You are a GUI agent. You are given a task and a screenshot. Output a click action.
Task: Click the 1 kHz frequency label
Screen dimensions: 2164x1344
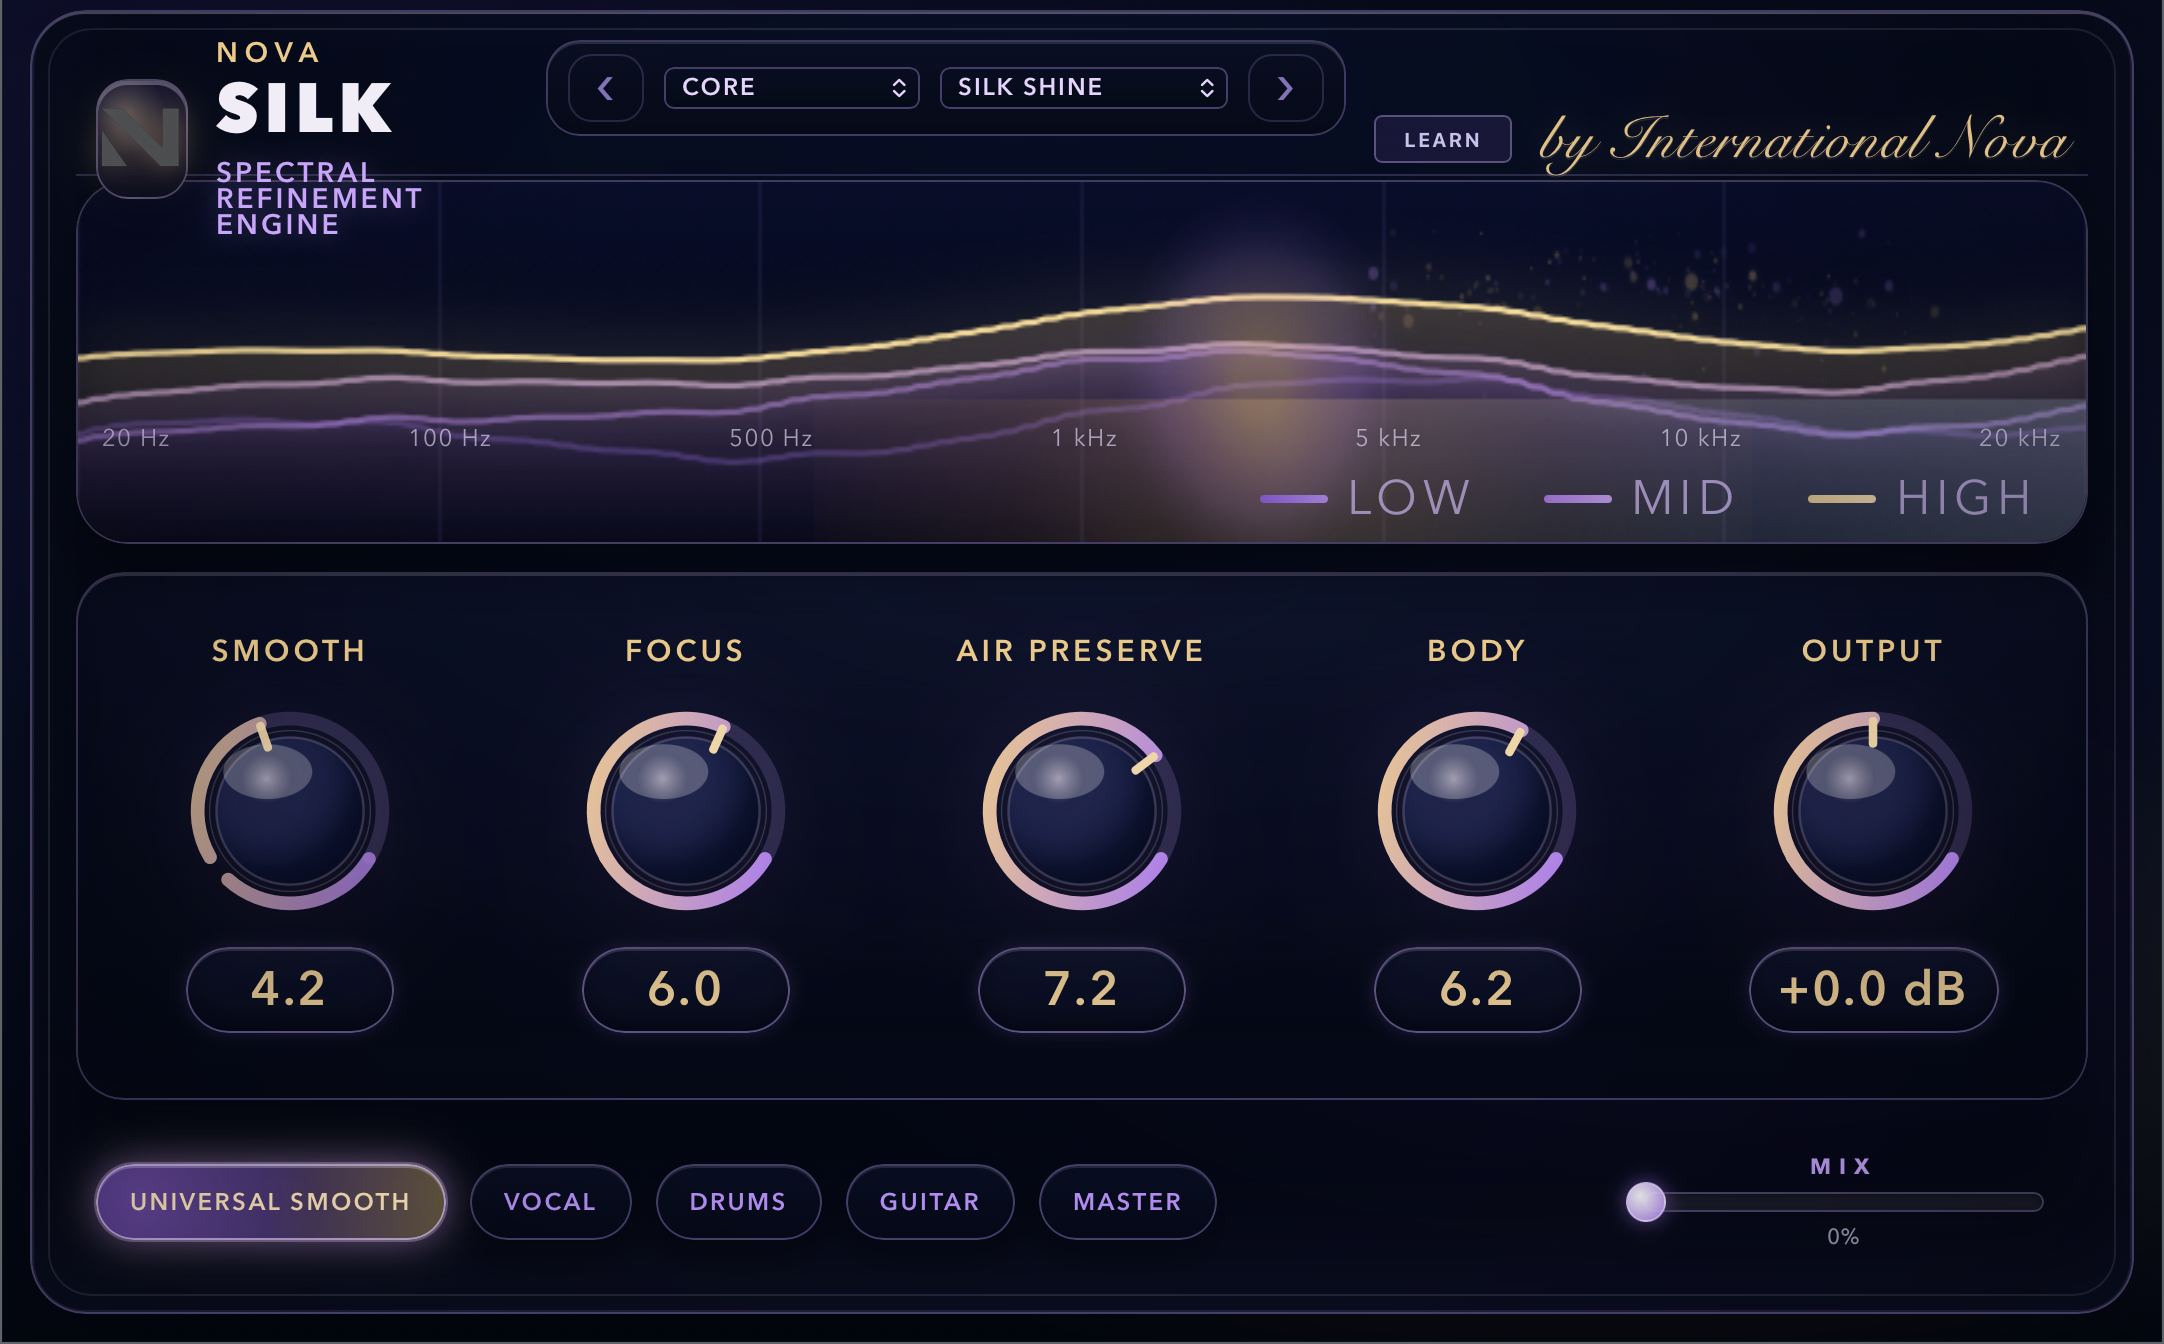pos(1084,438)
